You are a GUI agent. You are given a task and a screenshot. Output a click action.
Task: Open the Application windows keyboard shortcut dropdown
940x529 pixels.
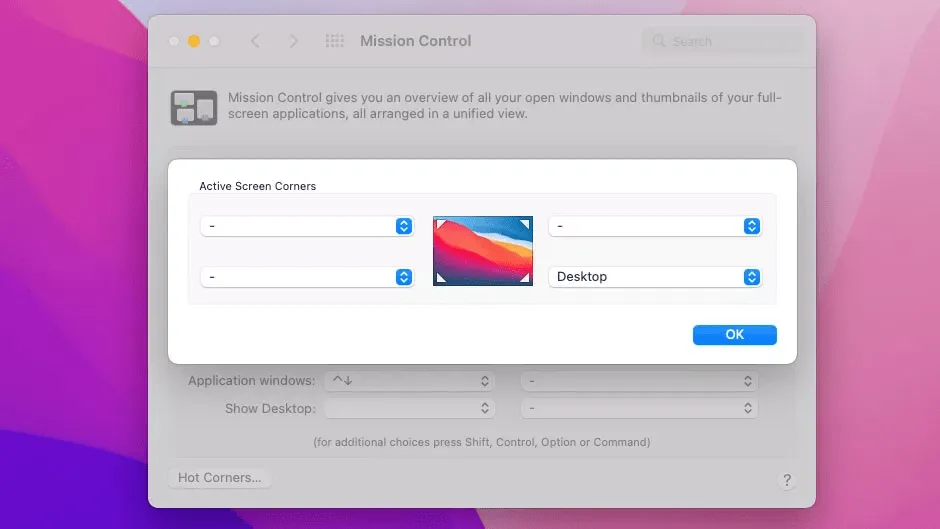coord(410,381)
